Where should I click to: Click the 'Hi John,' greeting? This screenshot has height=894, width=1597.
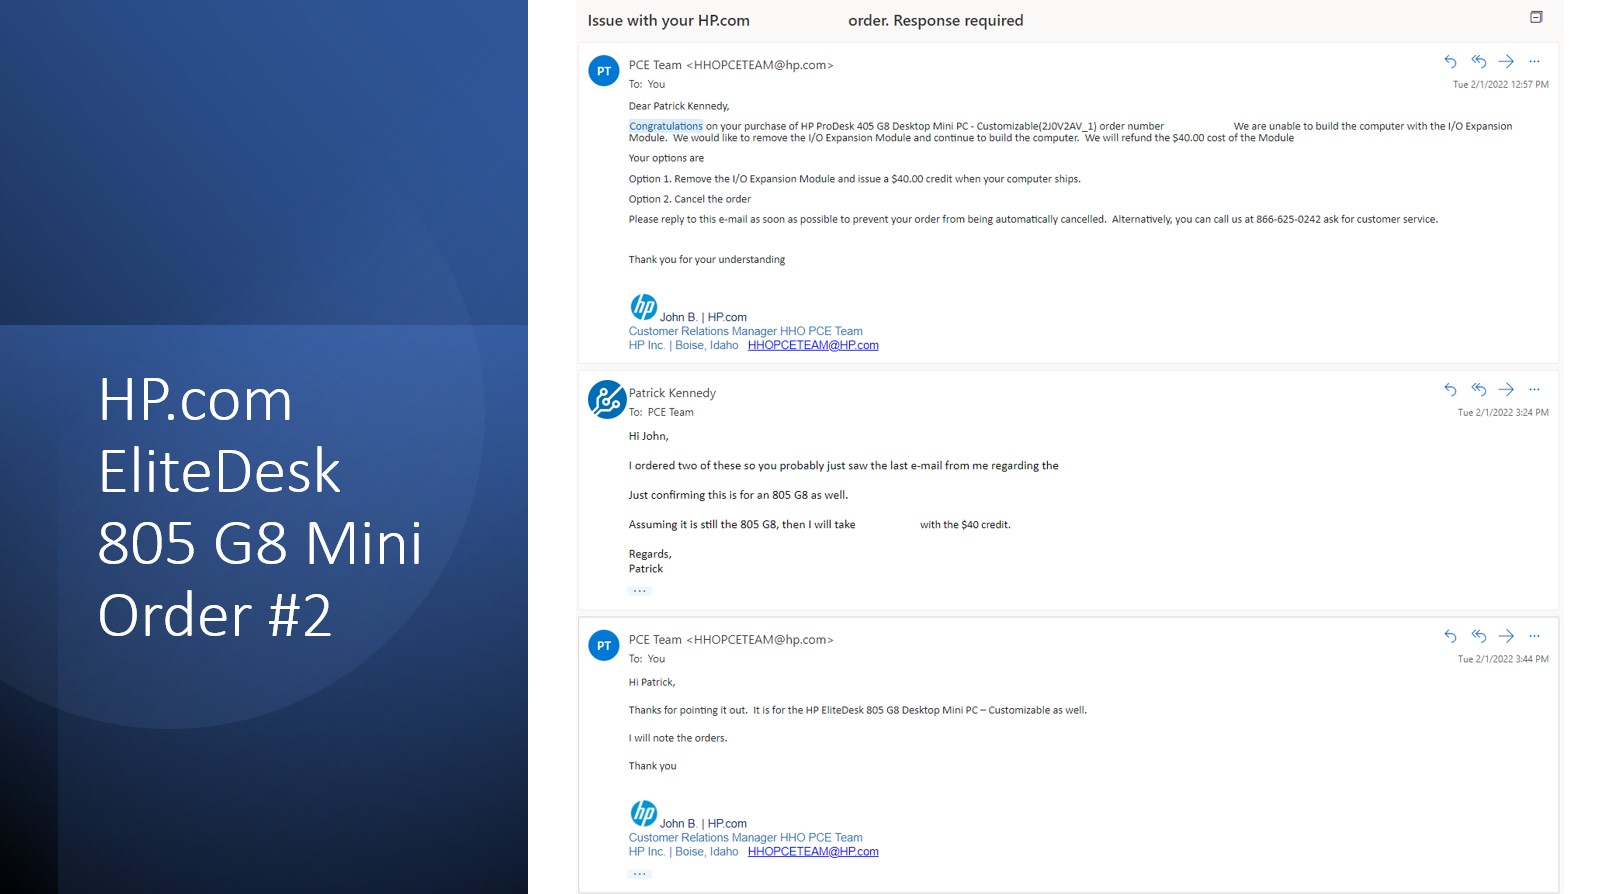tap(649, 436)
